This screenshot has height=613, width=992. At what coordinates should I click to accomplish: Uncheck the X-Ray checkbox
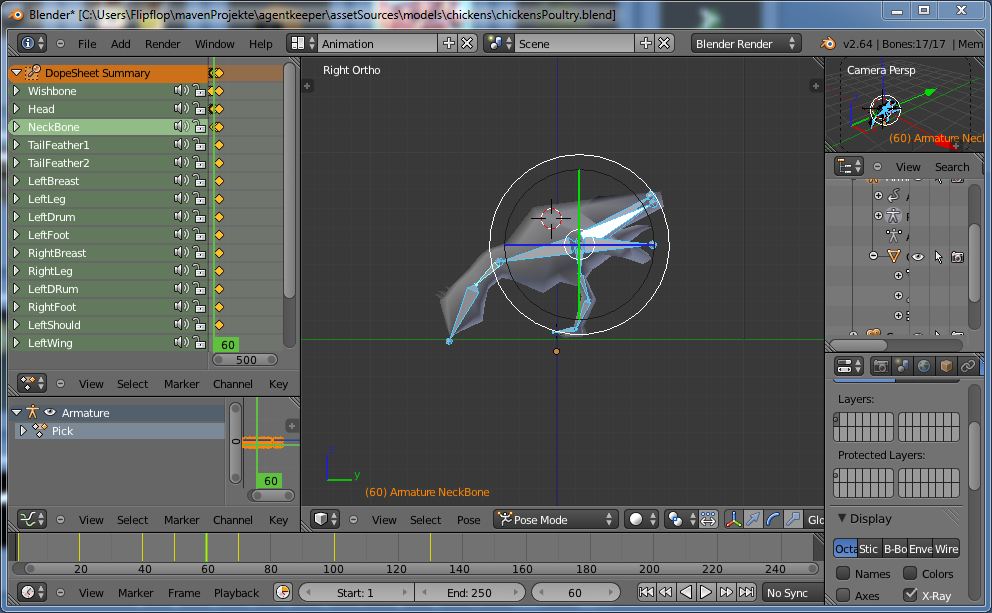(910, 595)
